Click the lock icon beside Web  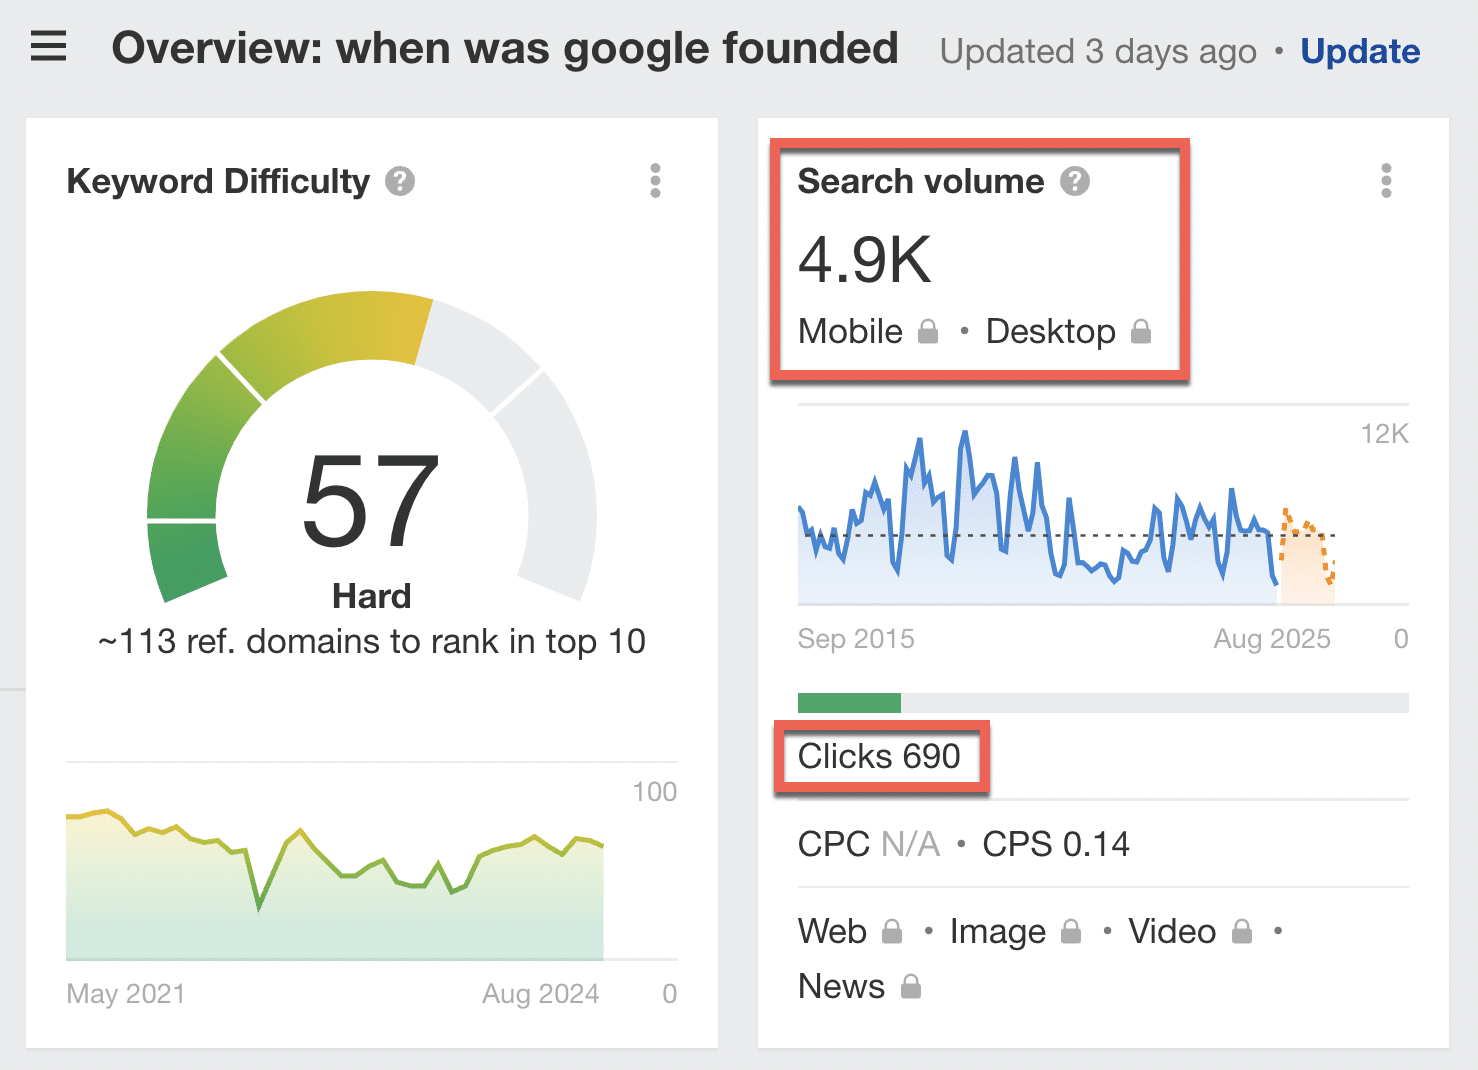[x=892, y=932]
